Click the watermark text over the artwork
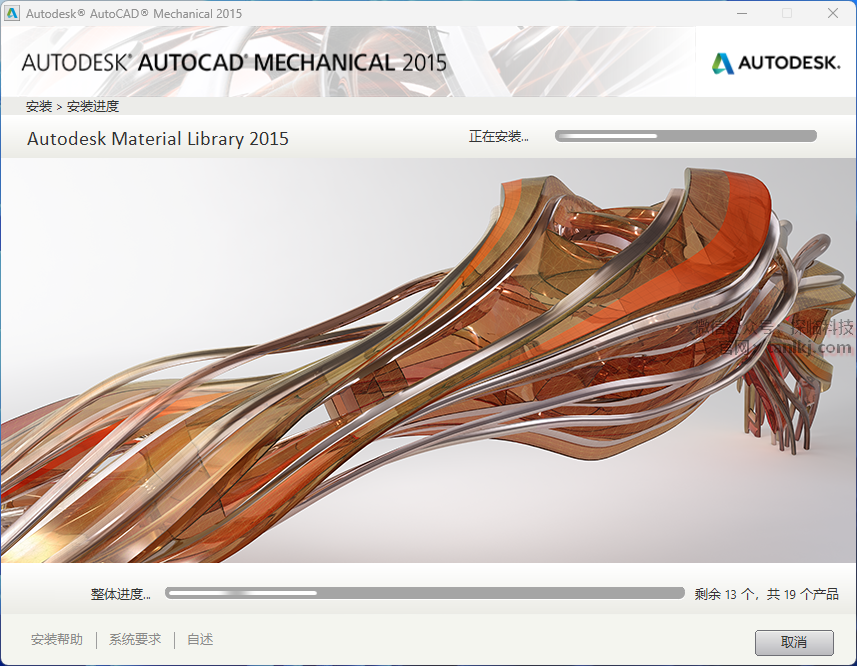Screen dimensions: 857x666 775,338
